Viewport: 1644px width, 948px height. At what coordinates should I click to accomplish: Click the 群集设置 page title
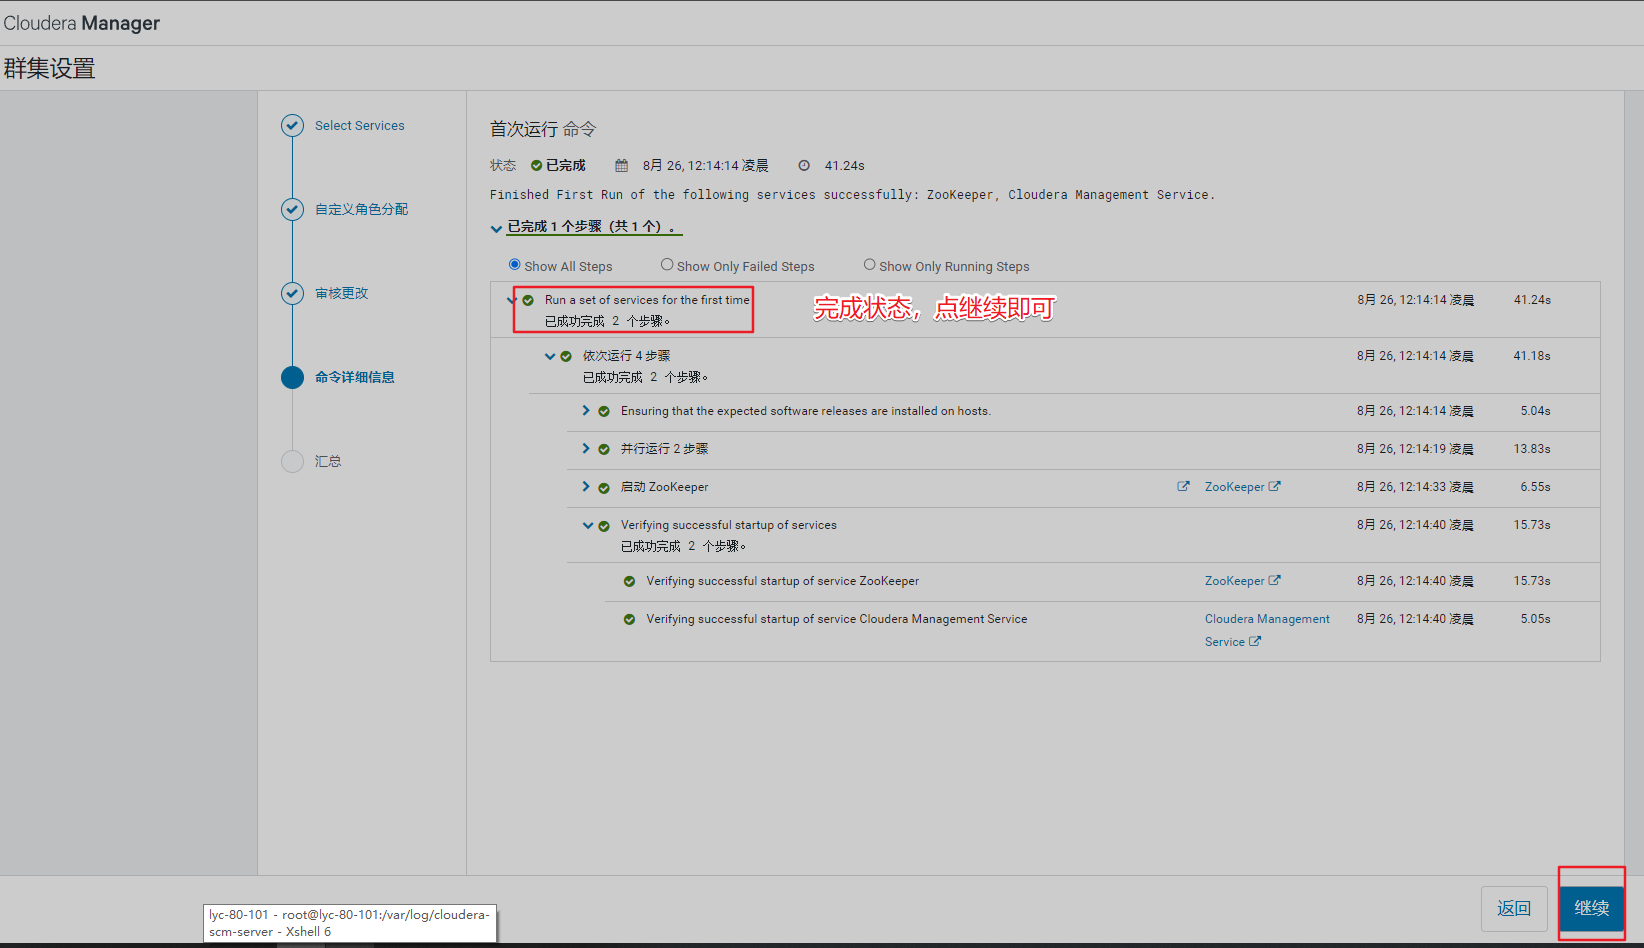click(49, 68)
